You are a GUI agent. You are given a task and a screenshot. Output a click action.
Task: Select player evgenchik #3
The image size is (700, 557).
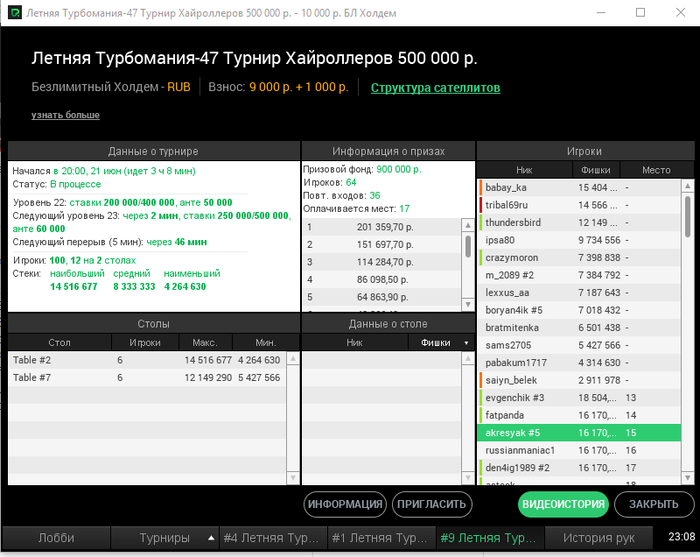tap(579, 398)
